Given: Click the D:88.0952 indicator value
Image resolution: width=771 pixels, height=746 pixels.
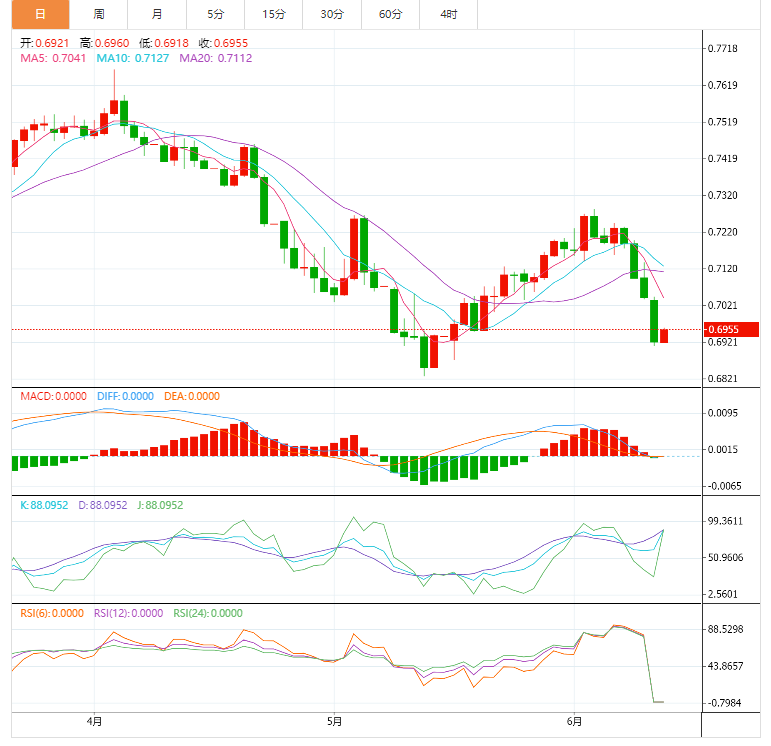Looking at the screenshot, I should click(x=103, y=505).
